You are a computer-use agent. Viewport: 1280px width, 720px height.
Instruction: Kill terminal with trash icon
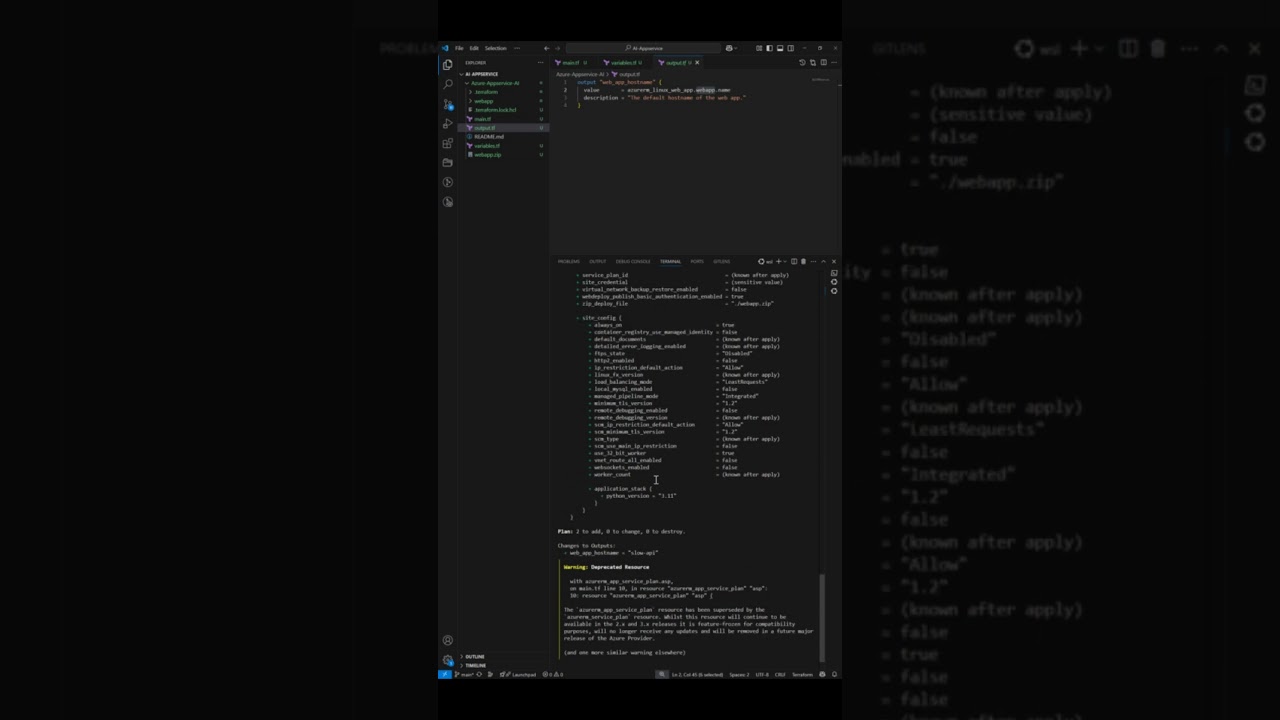click(803, 261)
